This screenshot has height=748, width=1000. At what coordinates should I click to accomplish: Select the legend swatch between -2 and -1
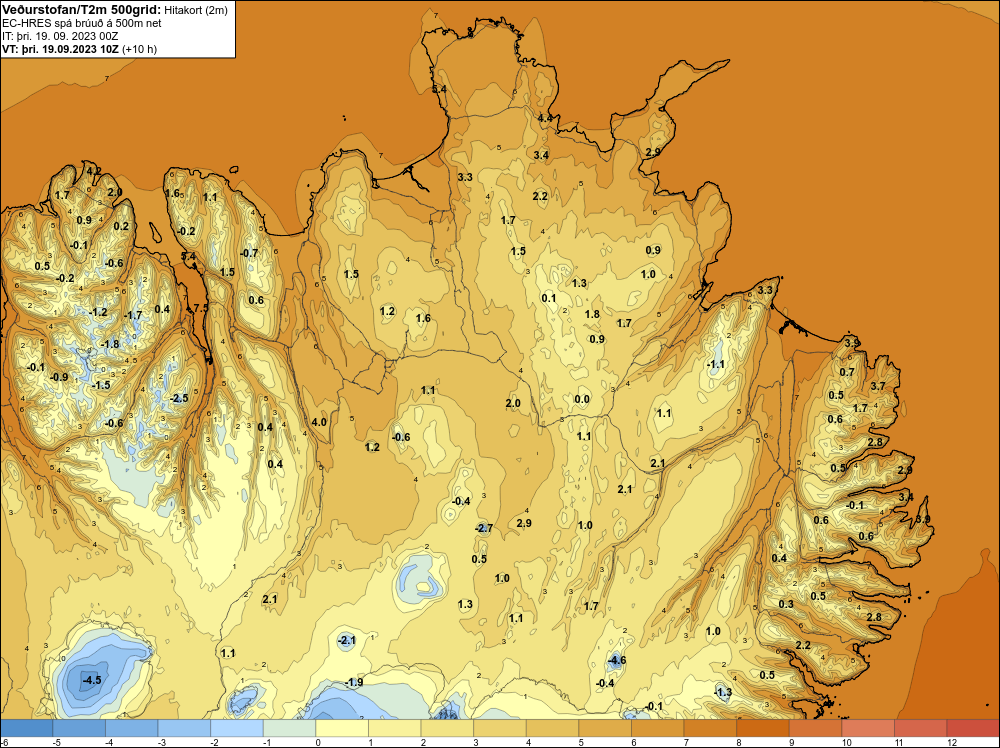(237, 728)
